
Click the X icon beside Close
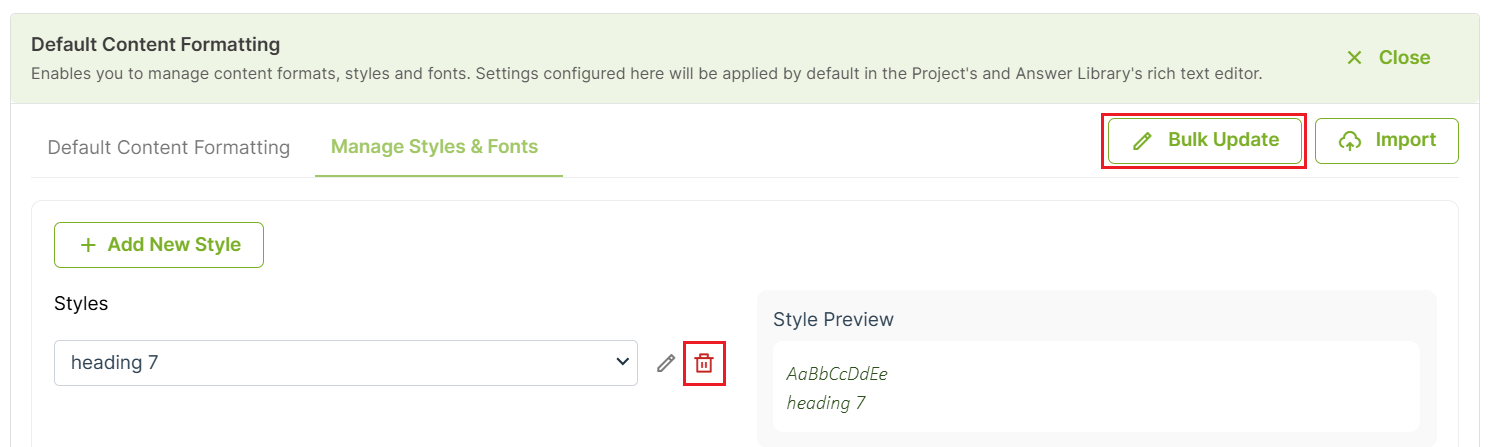point(1354,58)
